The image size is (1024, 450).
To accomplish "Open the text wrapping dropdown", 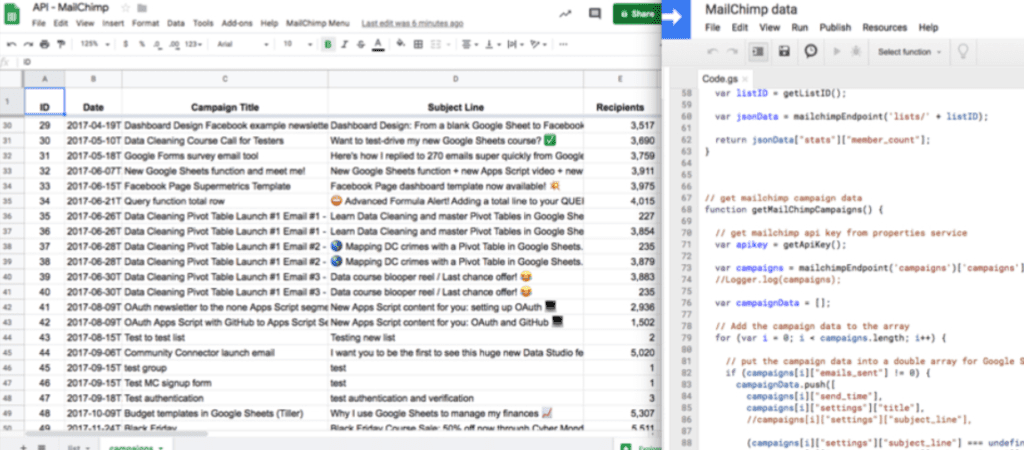I will tap(515, 44).
